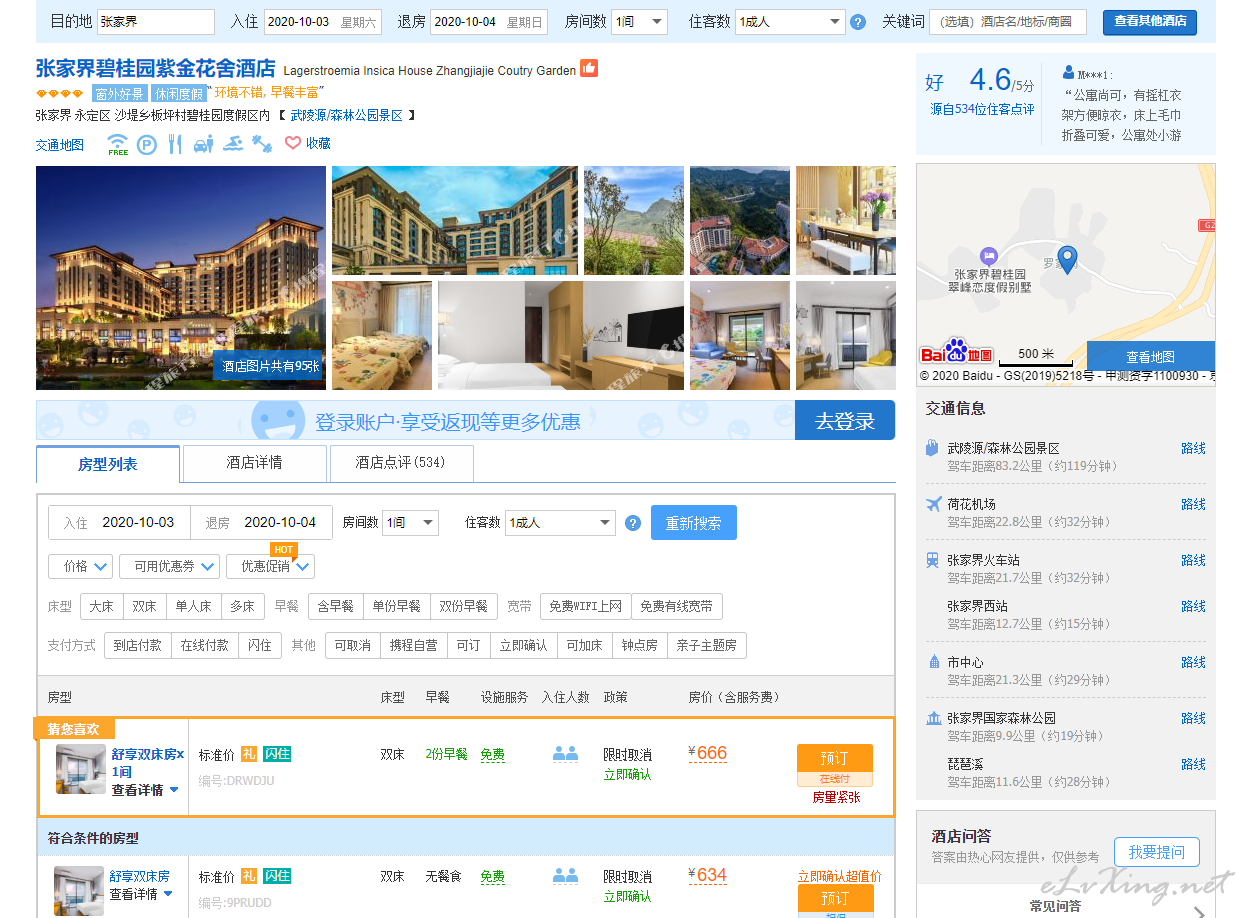Click the 去登录 button
The image size is (1245, 918).
click(845, 421)
